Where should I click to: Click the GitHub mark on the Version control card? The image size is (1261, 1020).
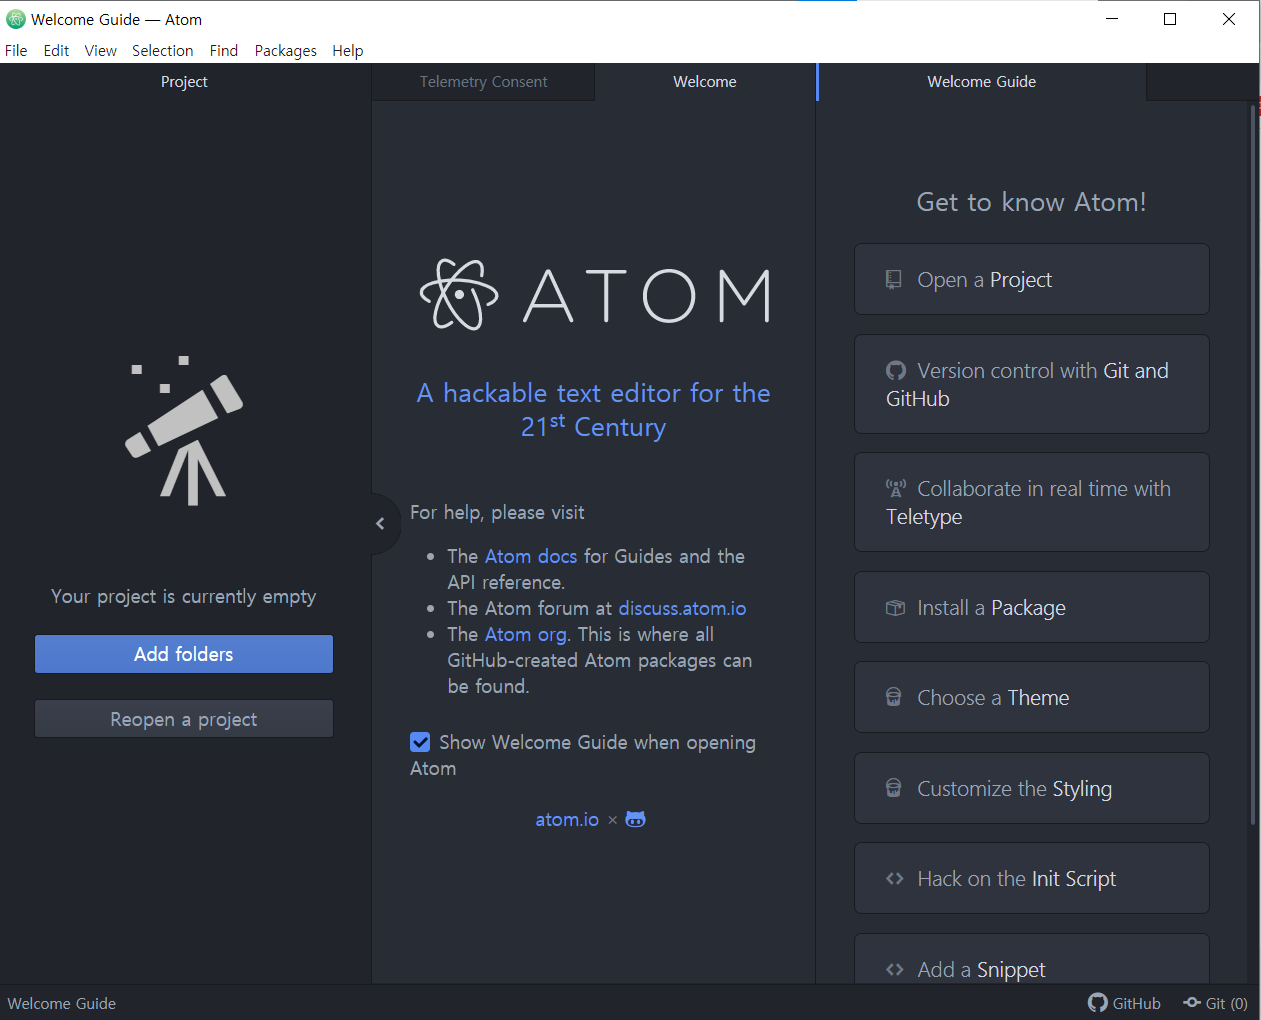pos(895,371)
